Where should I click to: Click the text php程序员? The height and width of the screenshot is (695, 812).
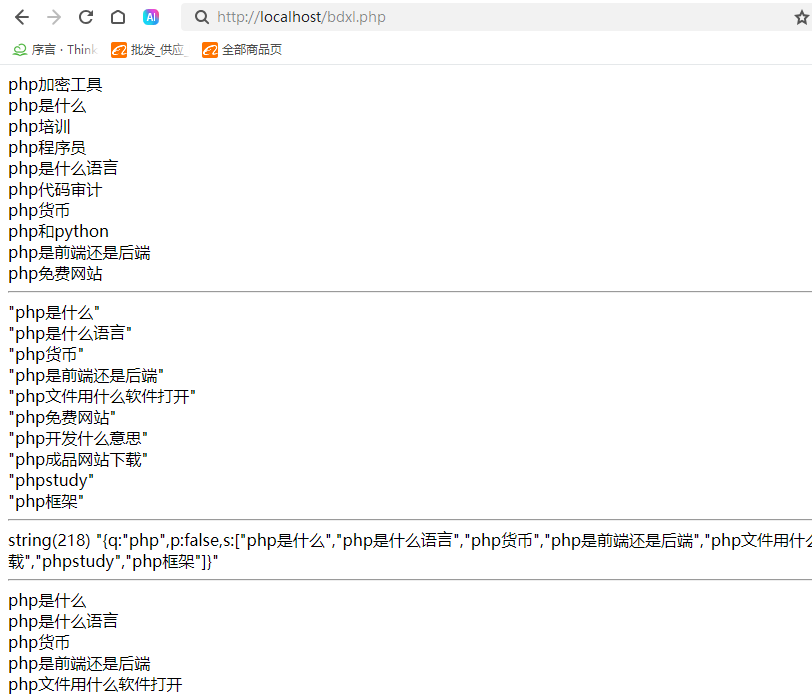(47, 148)
